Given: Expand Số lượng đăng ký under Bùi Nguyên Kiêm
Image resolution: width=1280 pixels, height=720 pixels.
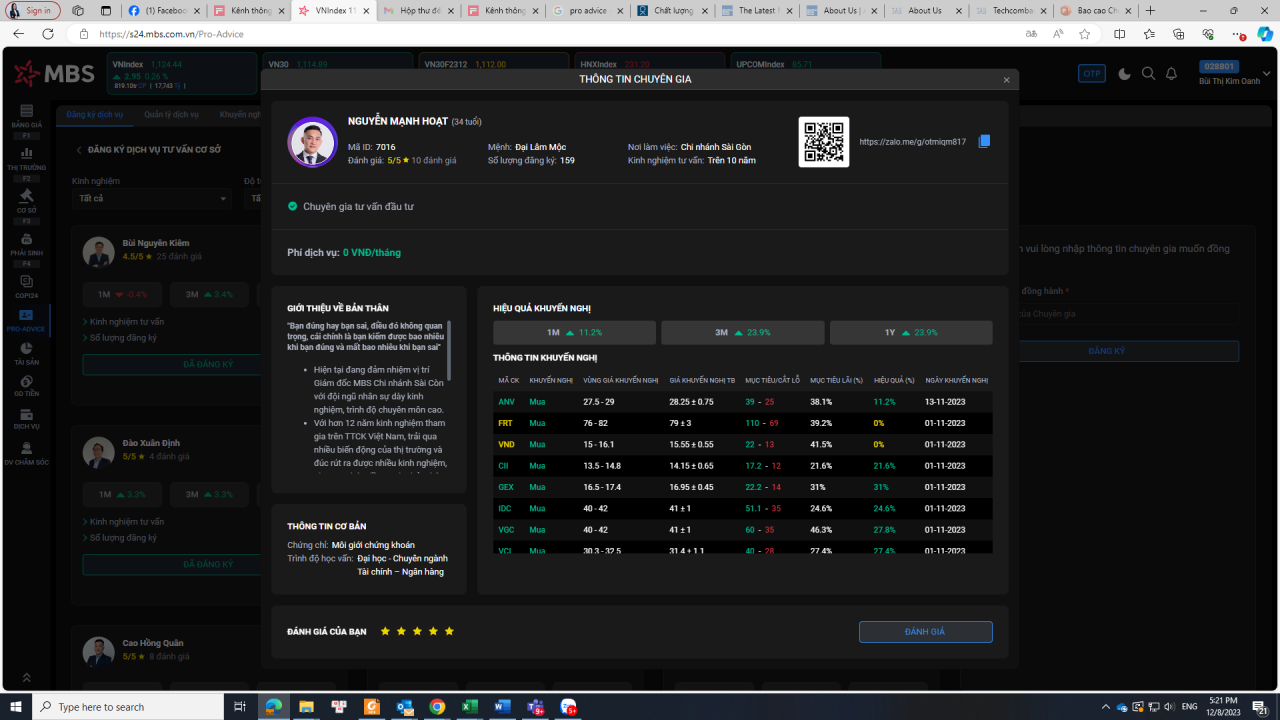Looking at the screenshot, I should pyautogui.click(x=120, y=338).
